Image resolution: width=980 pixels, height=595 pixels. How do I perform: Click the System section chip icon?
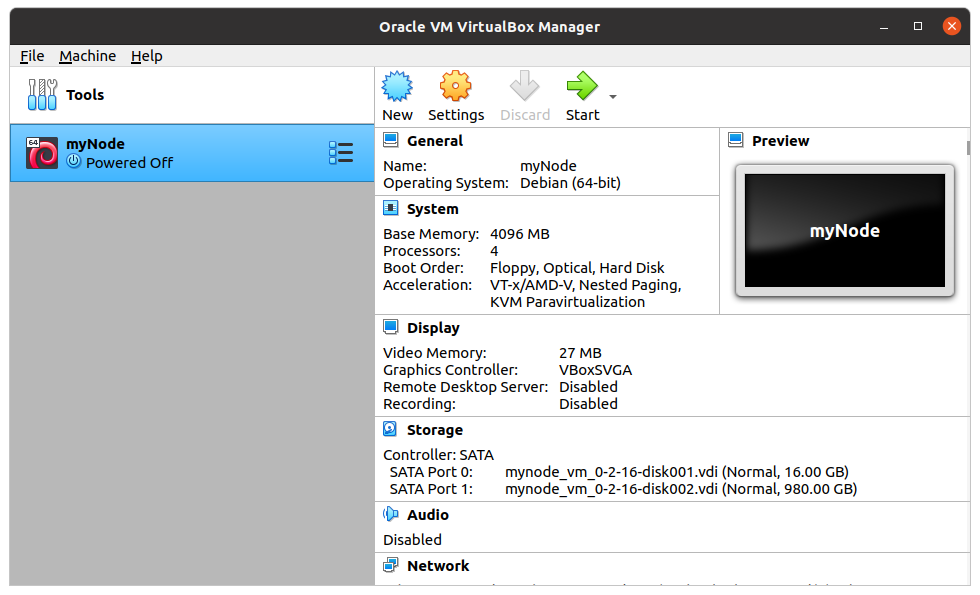pos(391,208)
